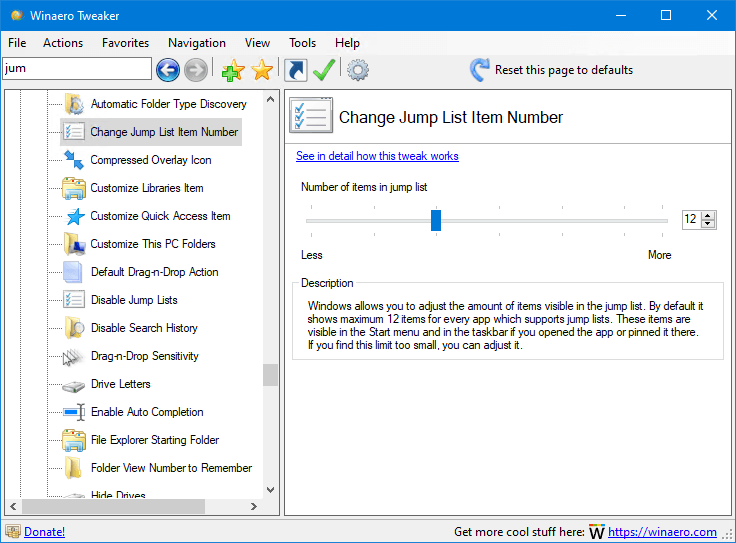Open the Actions menu
Screen dimensions: 736x543
tap(63, 43)
